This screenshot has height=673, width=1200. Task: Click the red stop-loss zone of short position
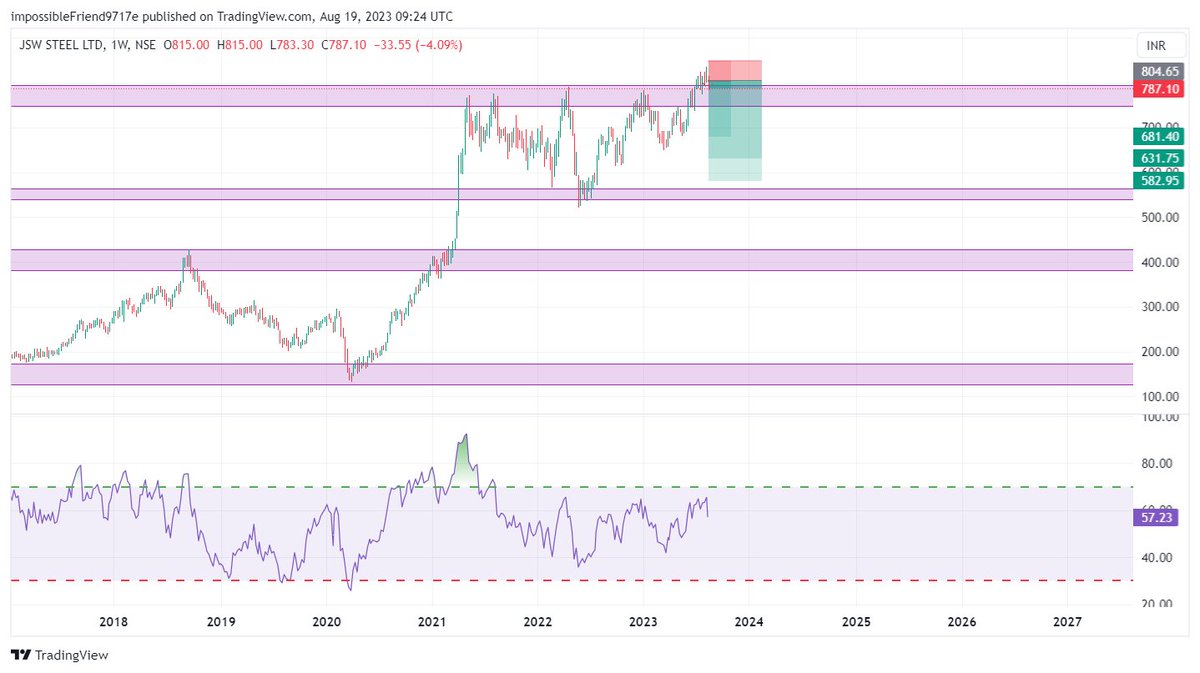[x=735, y=70]
